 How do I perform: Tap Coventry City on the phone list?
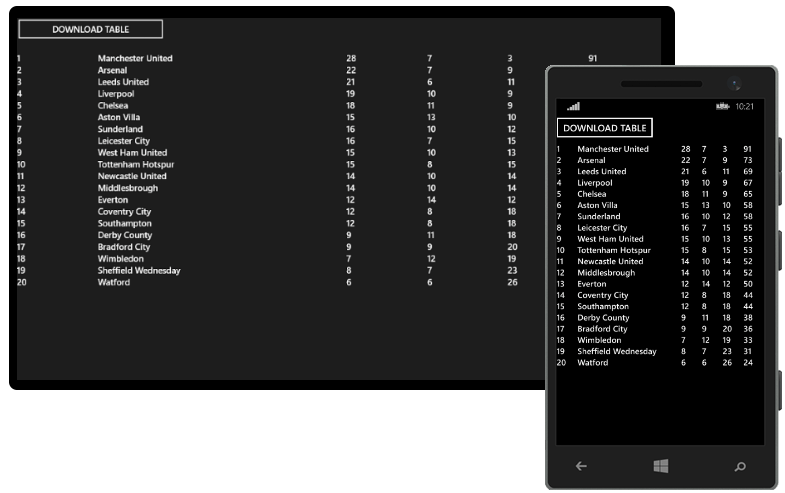(603, 295)
